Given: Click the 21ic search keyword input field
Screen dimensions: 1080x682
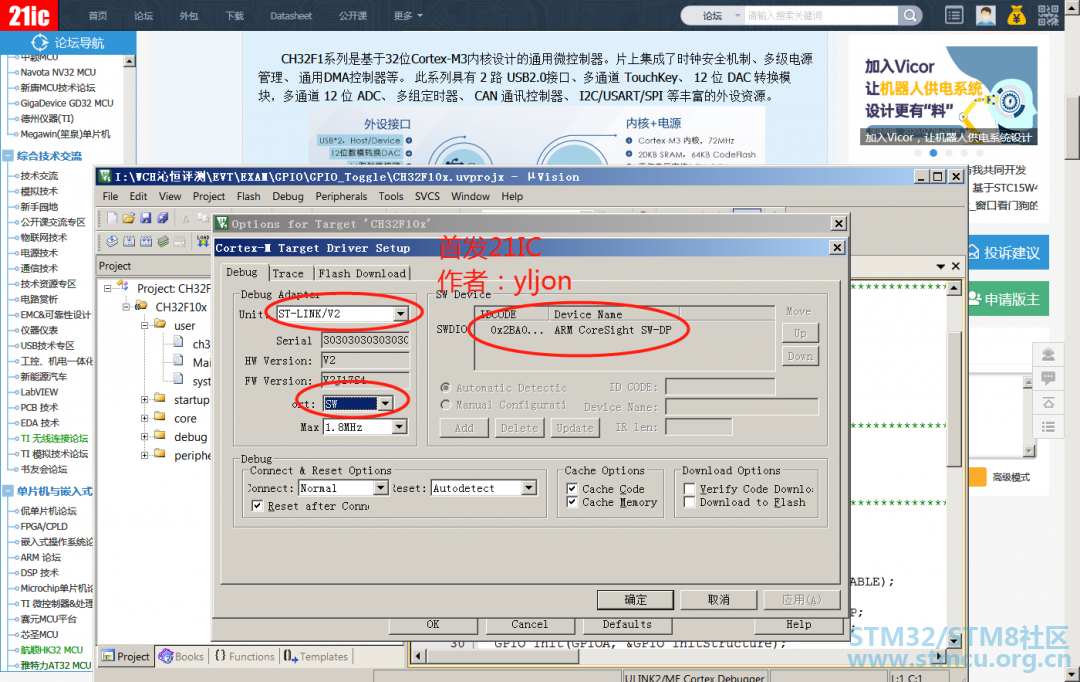Looking at the screenshot, I should tap(821, 15).
